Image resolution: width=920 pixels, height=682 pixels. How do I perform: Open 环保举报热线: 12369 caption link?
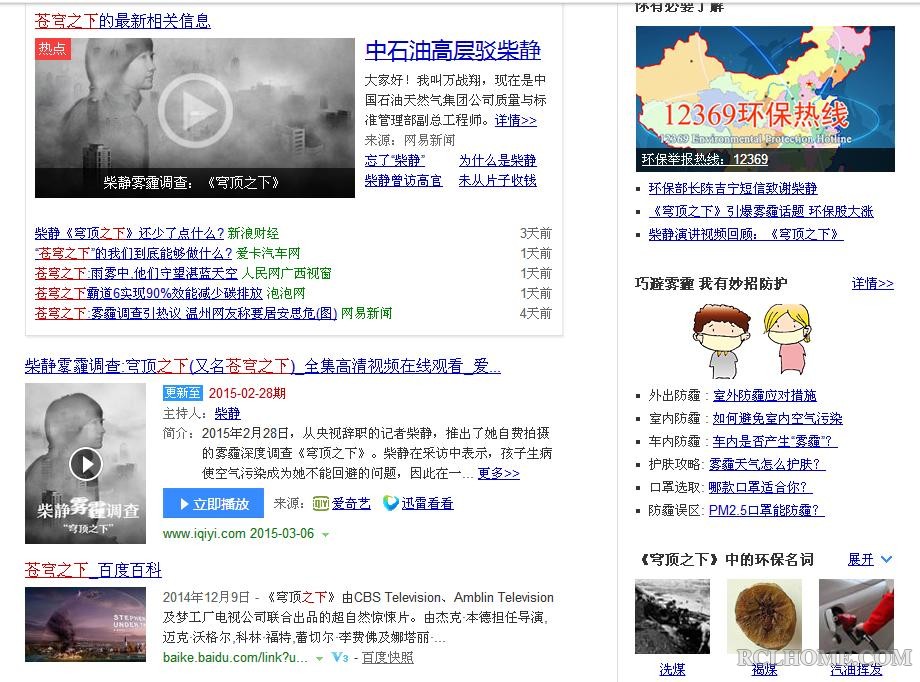point(705,159)
